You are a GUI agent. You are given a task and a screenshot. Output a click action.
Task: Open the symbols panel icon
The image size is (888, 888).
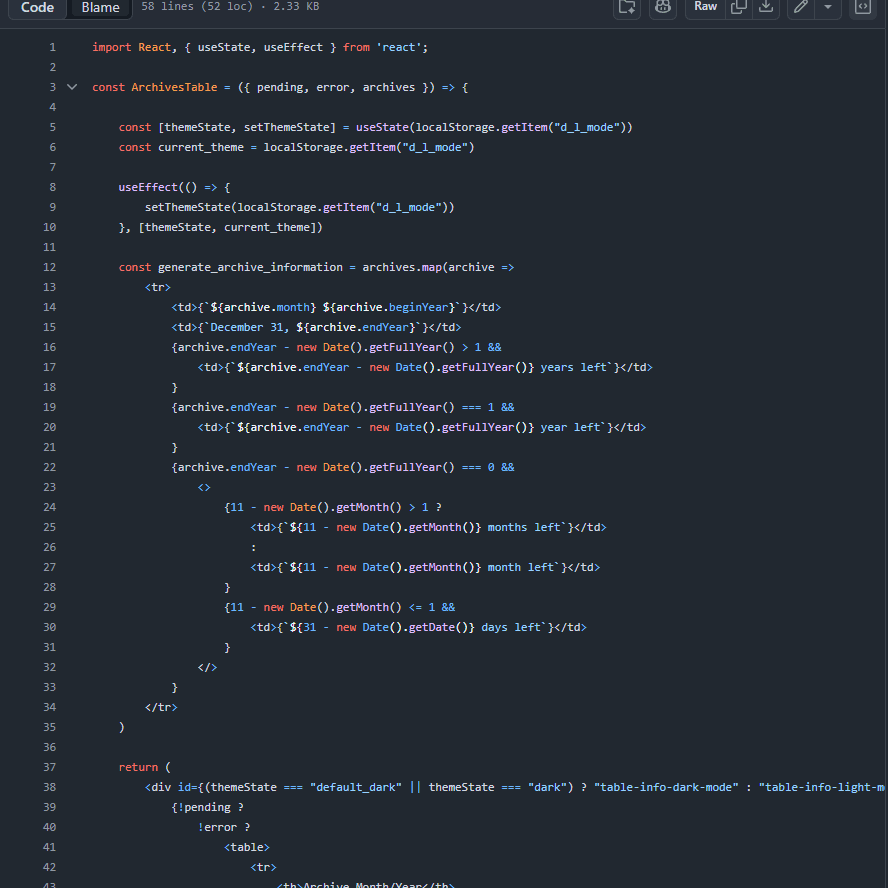point(863,7)
